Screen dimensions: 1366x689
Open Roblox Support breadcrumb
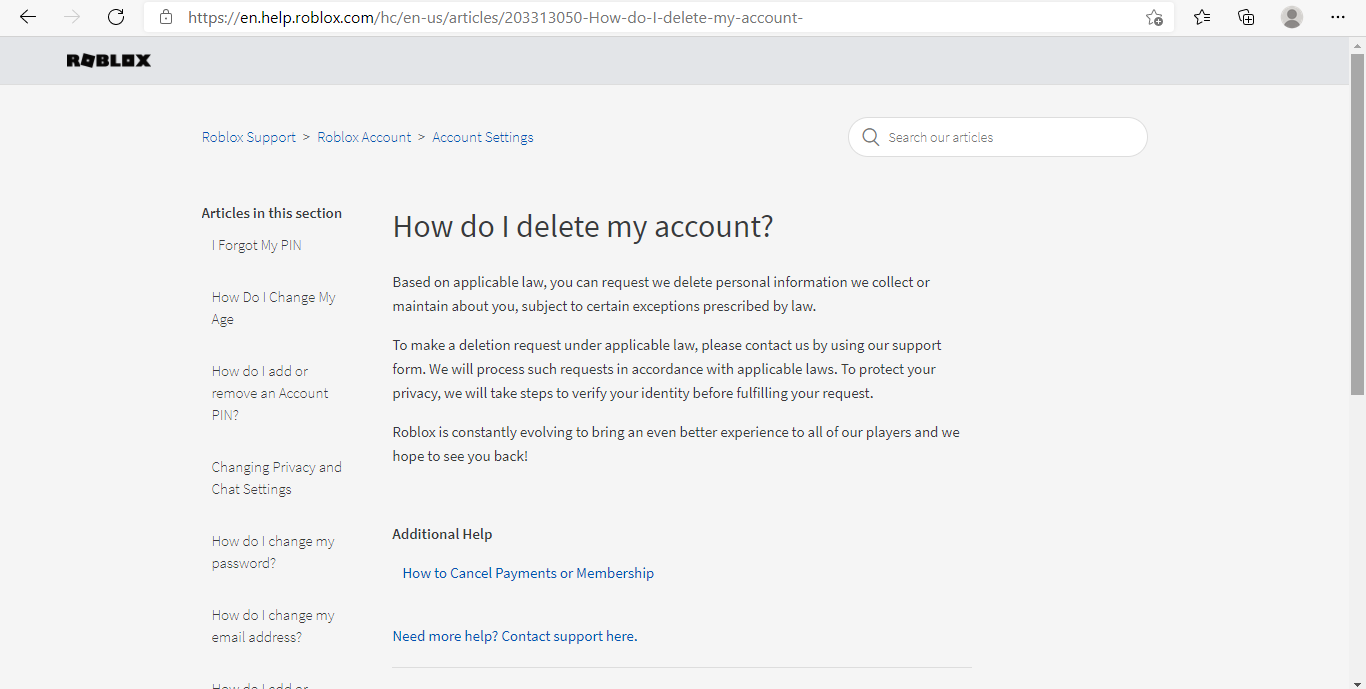249,137
